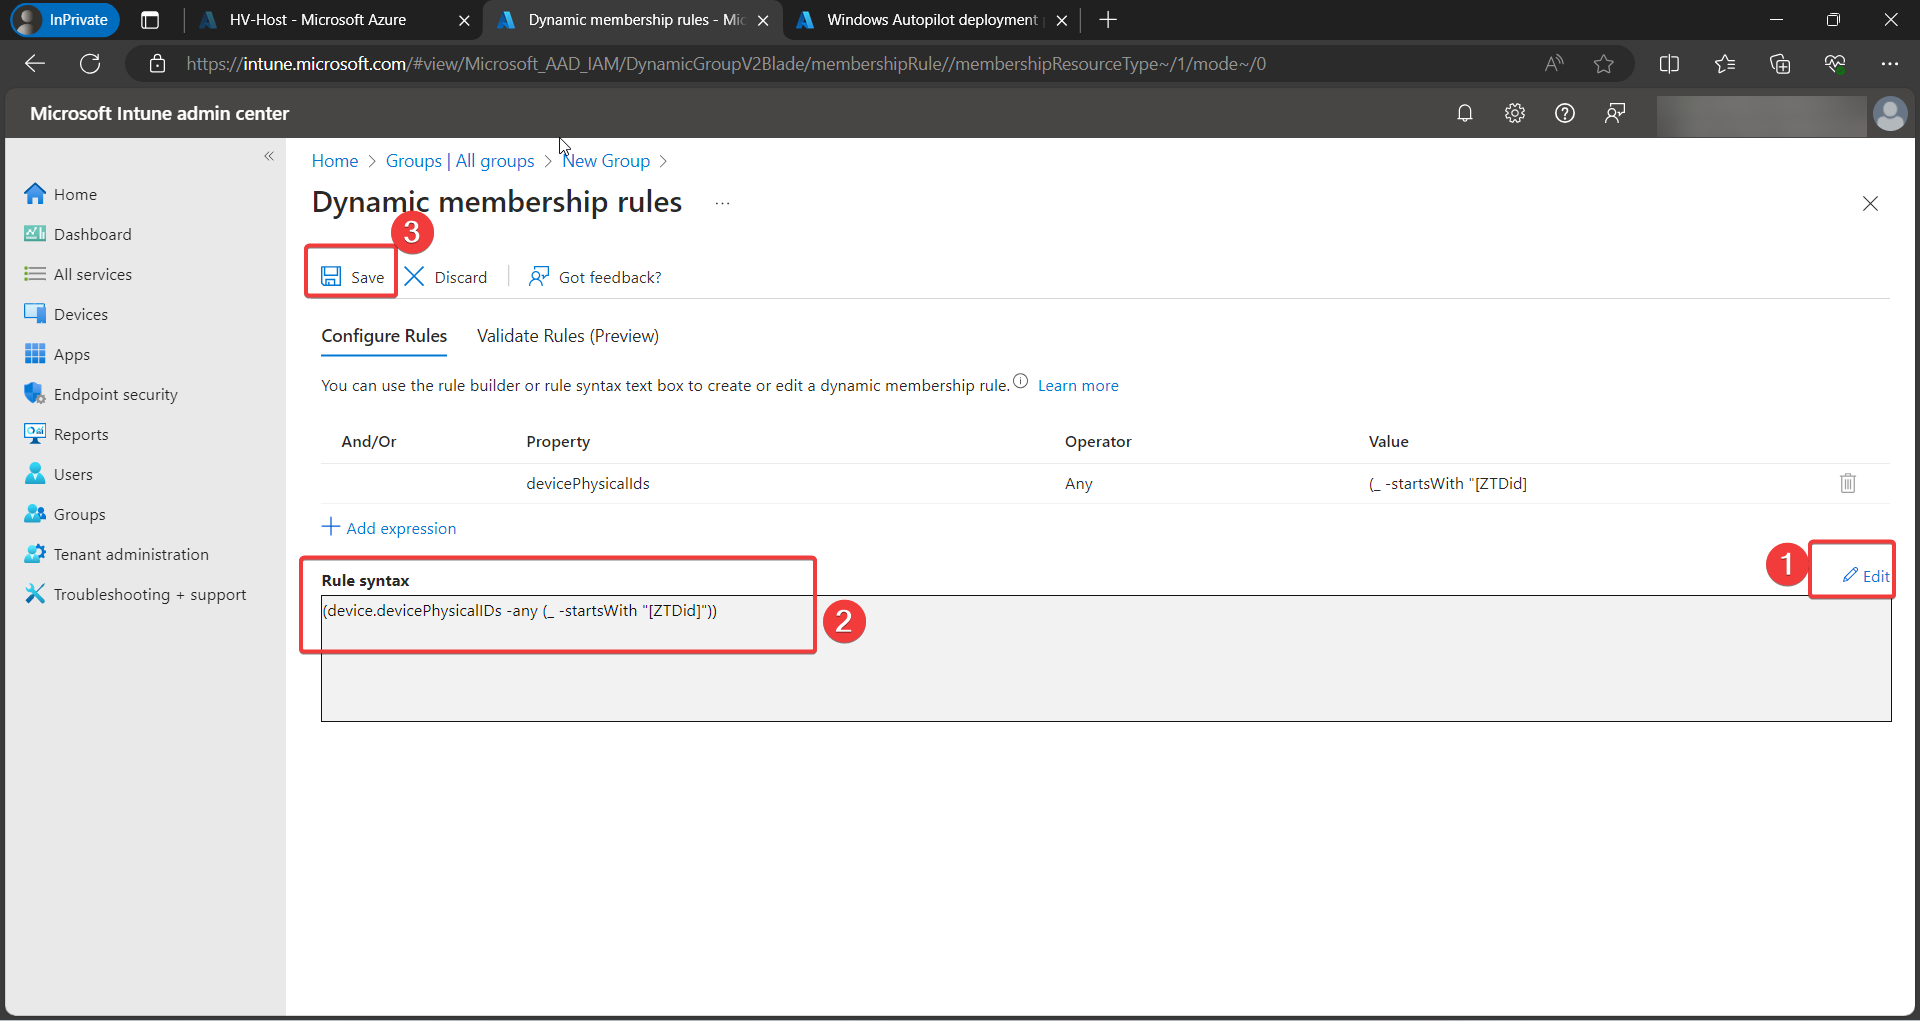Open a new browser tab
Viewport: 1920px width, 1021px height.
coord(1108,20)
